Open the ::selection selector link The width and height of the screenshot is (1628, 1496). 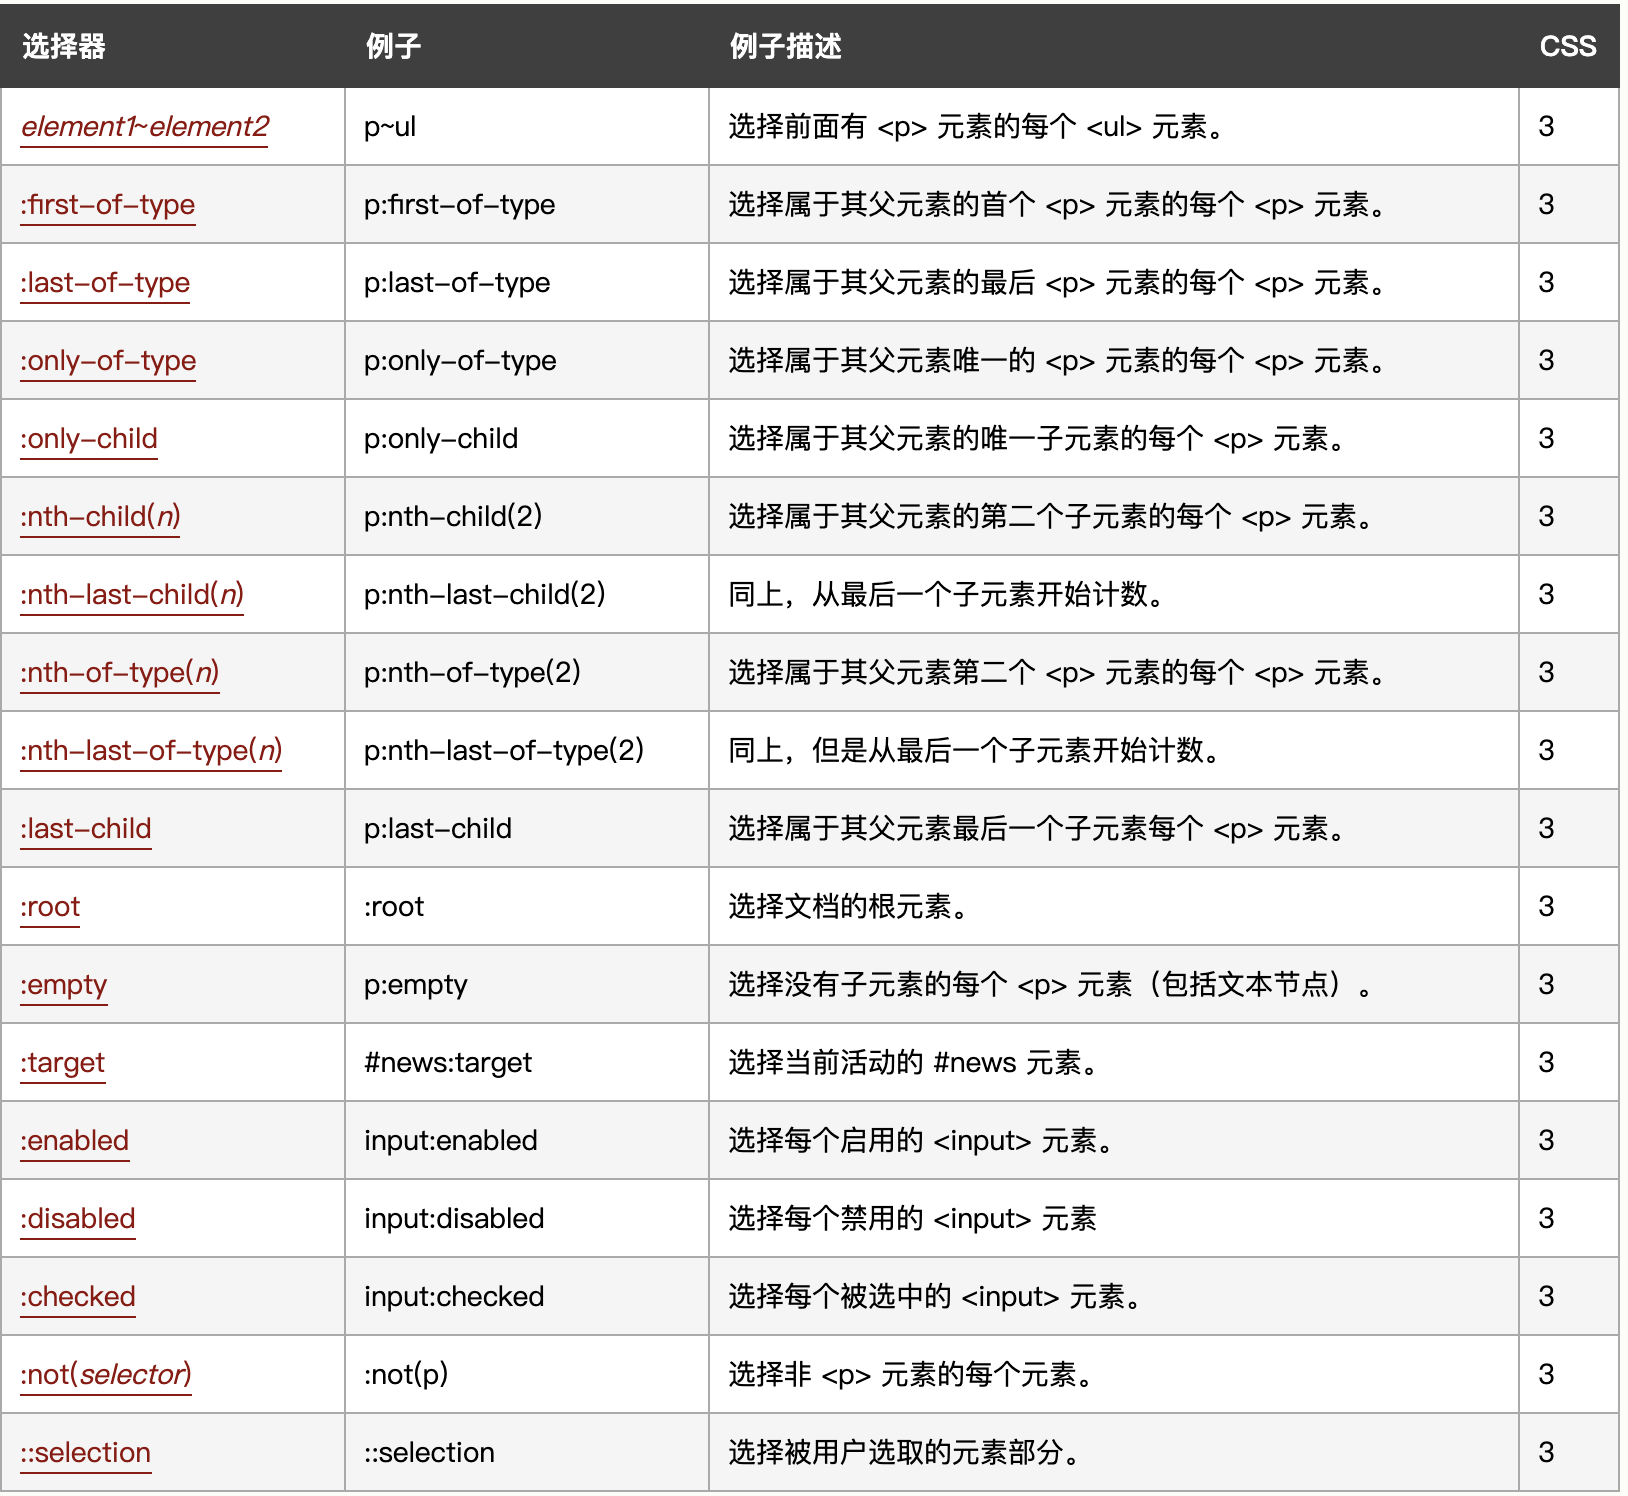click(85, 1453)
